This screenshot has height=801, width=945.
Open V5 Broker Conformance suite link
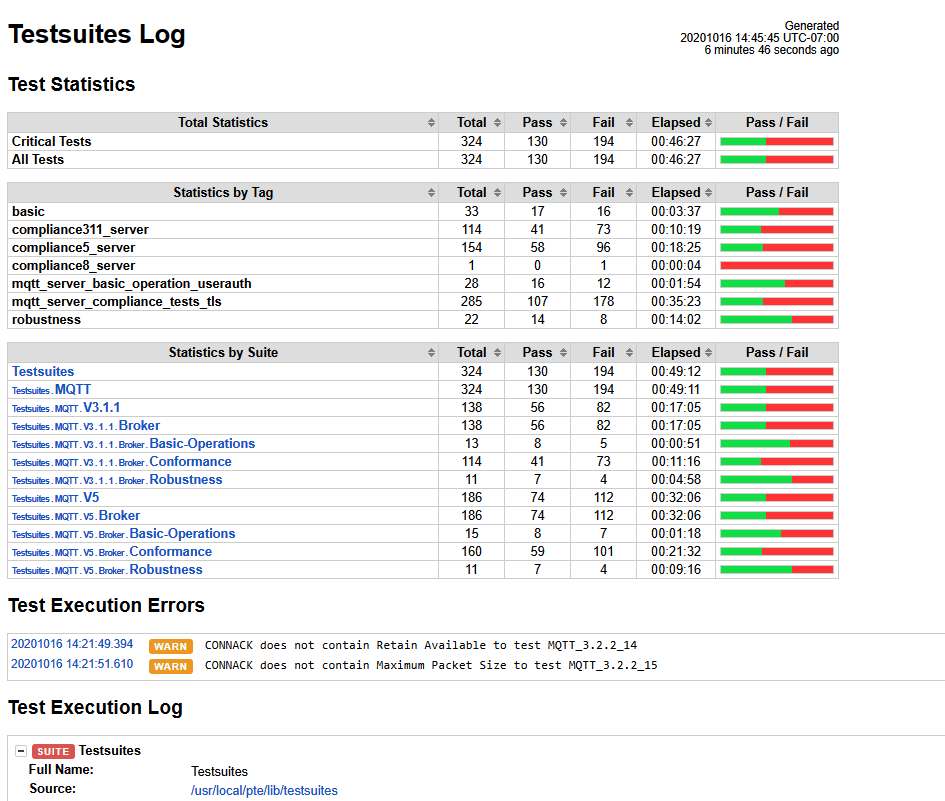pos(170,551)
